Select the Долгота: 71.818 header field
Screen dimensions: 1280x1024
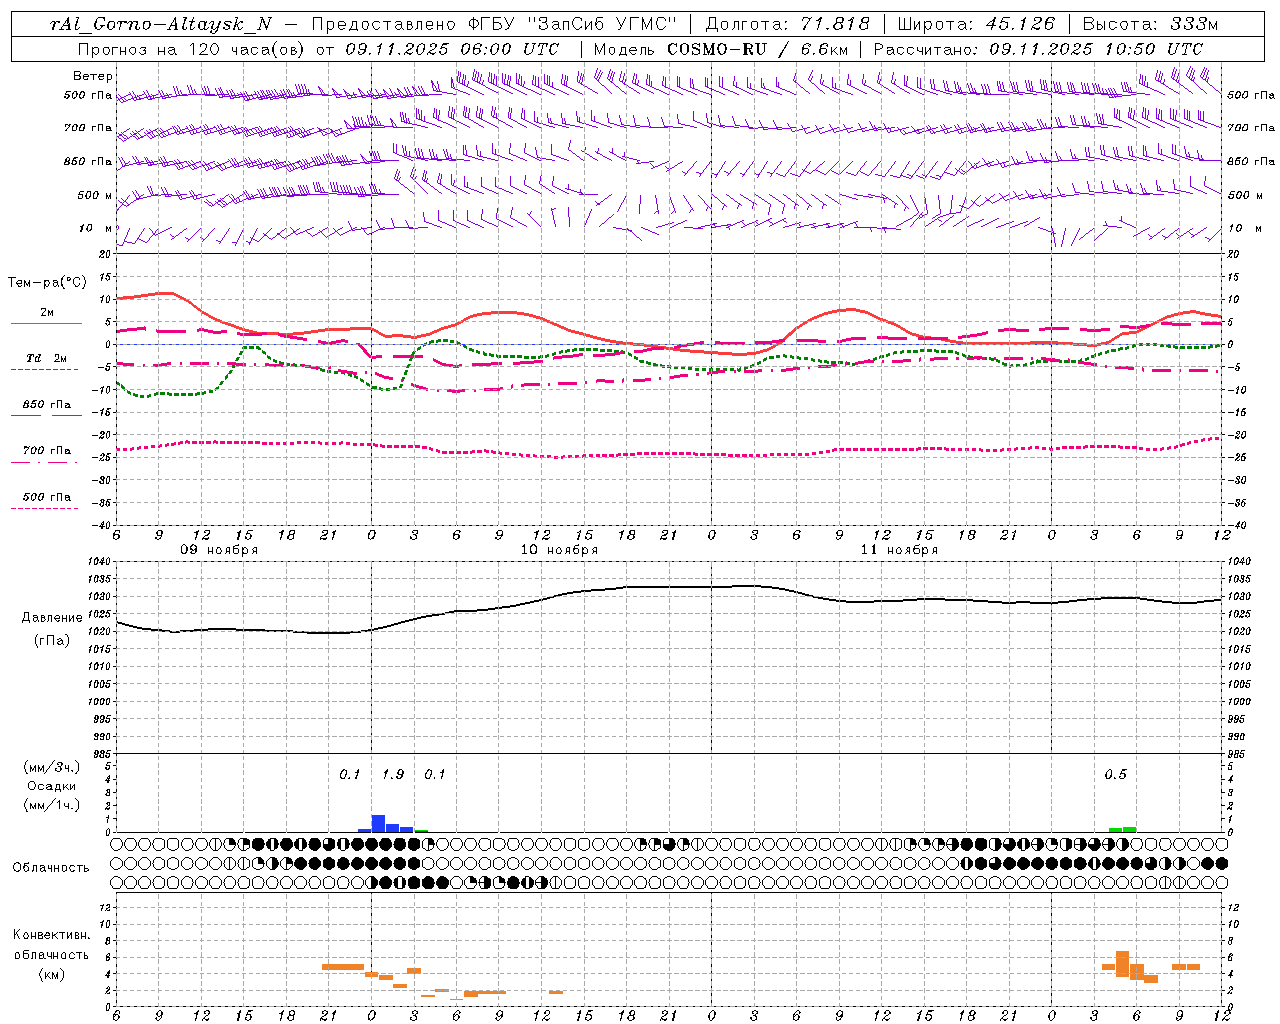tap(788, 24)
